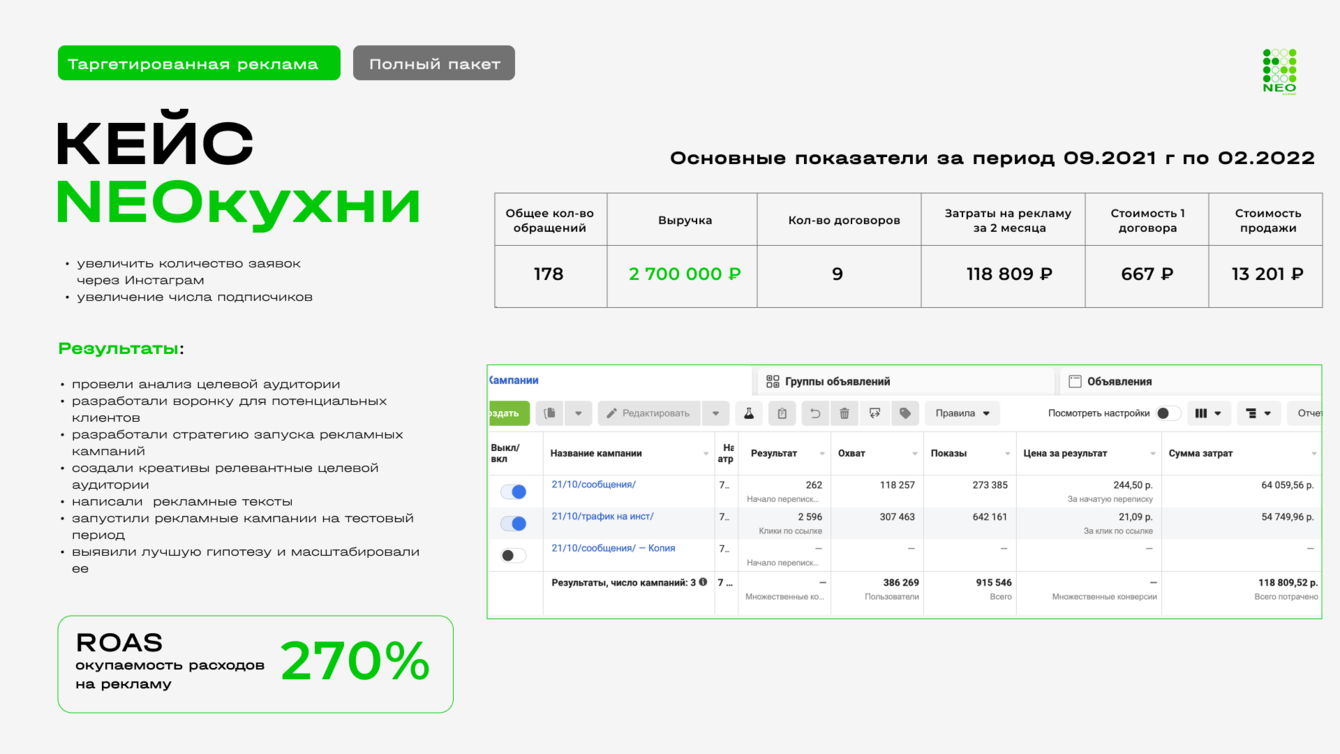Click the Объявления window icon
The height and width of the screenshot is (754, 1340).
(x=1075, y=381)
